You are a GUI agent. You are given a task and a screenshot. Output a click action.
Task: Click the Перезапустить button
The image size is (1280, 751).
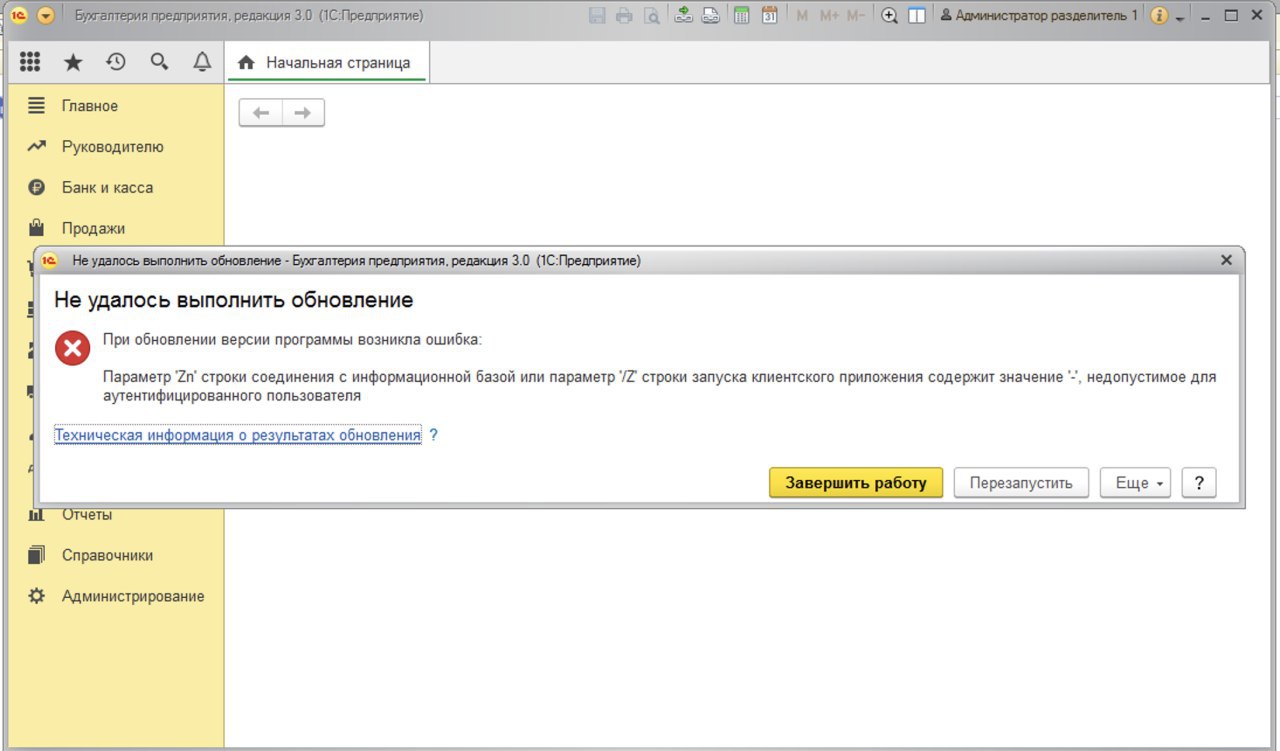pos(1020,483)
